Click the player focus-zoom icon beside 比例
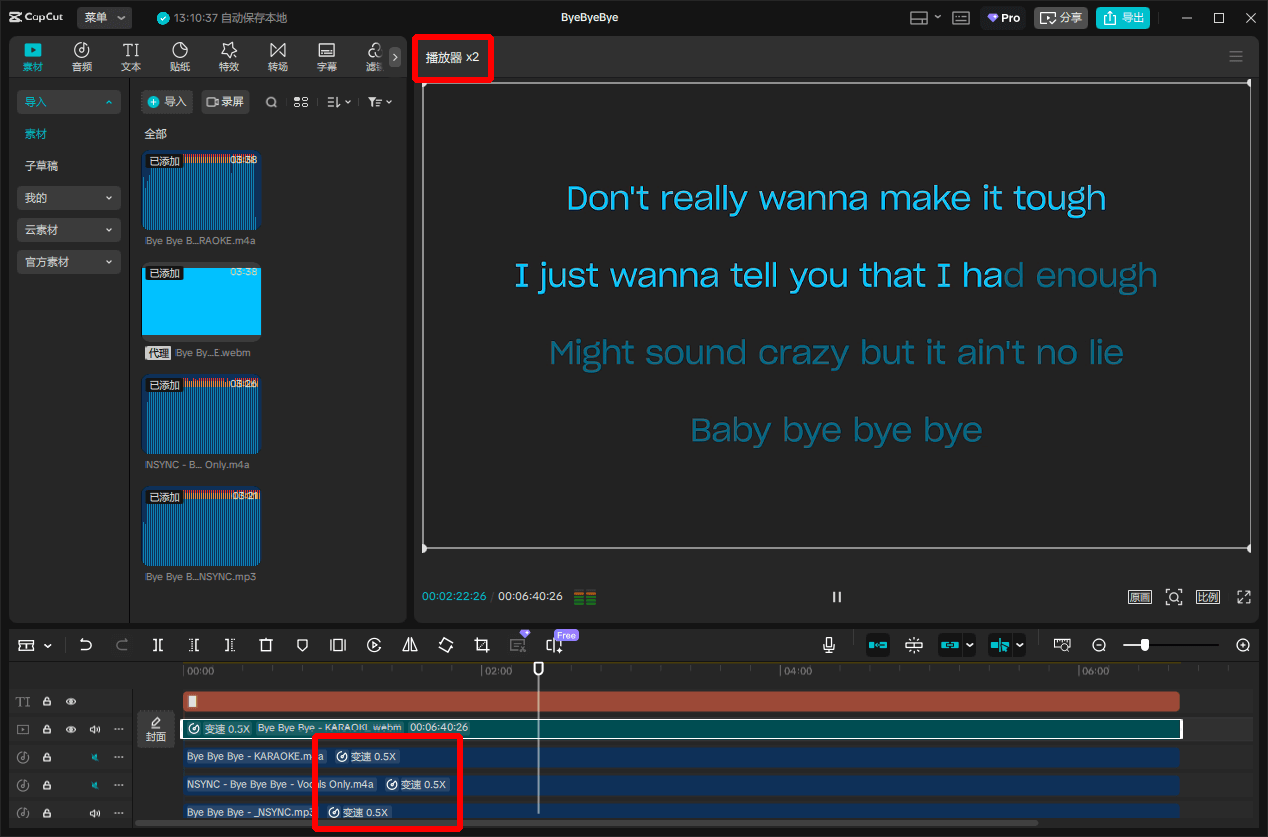 point(1174,597)
